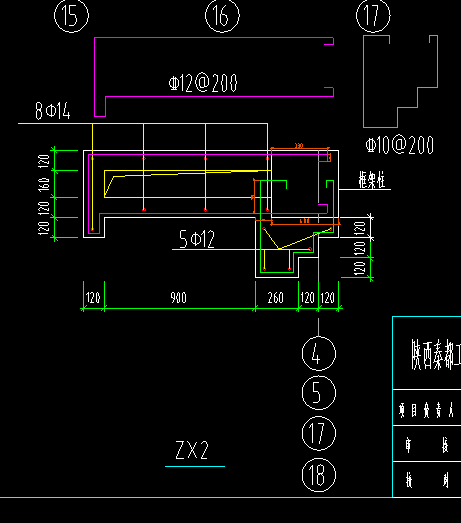Select the ZX2 section title
Screen dimensions: 461x523
click(192, 450)
